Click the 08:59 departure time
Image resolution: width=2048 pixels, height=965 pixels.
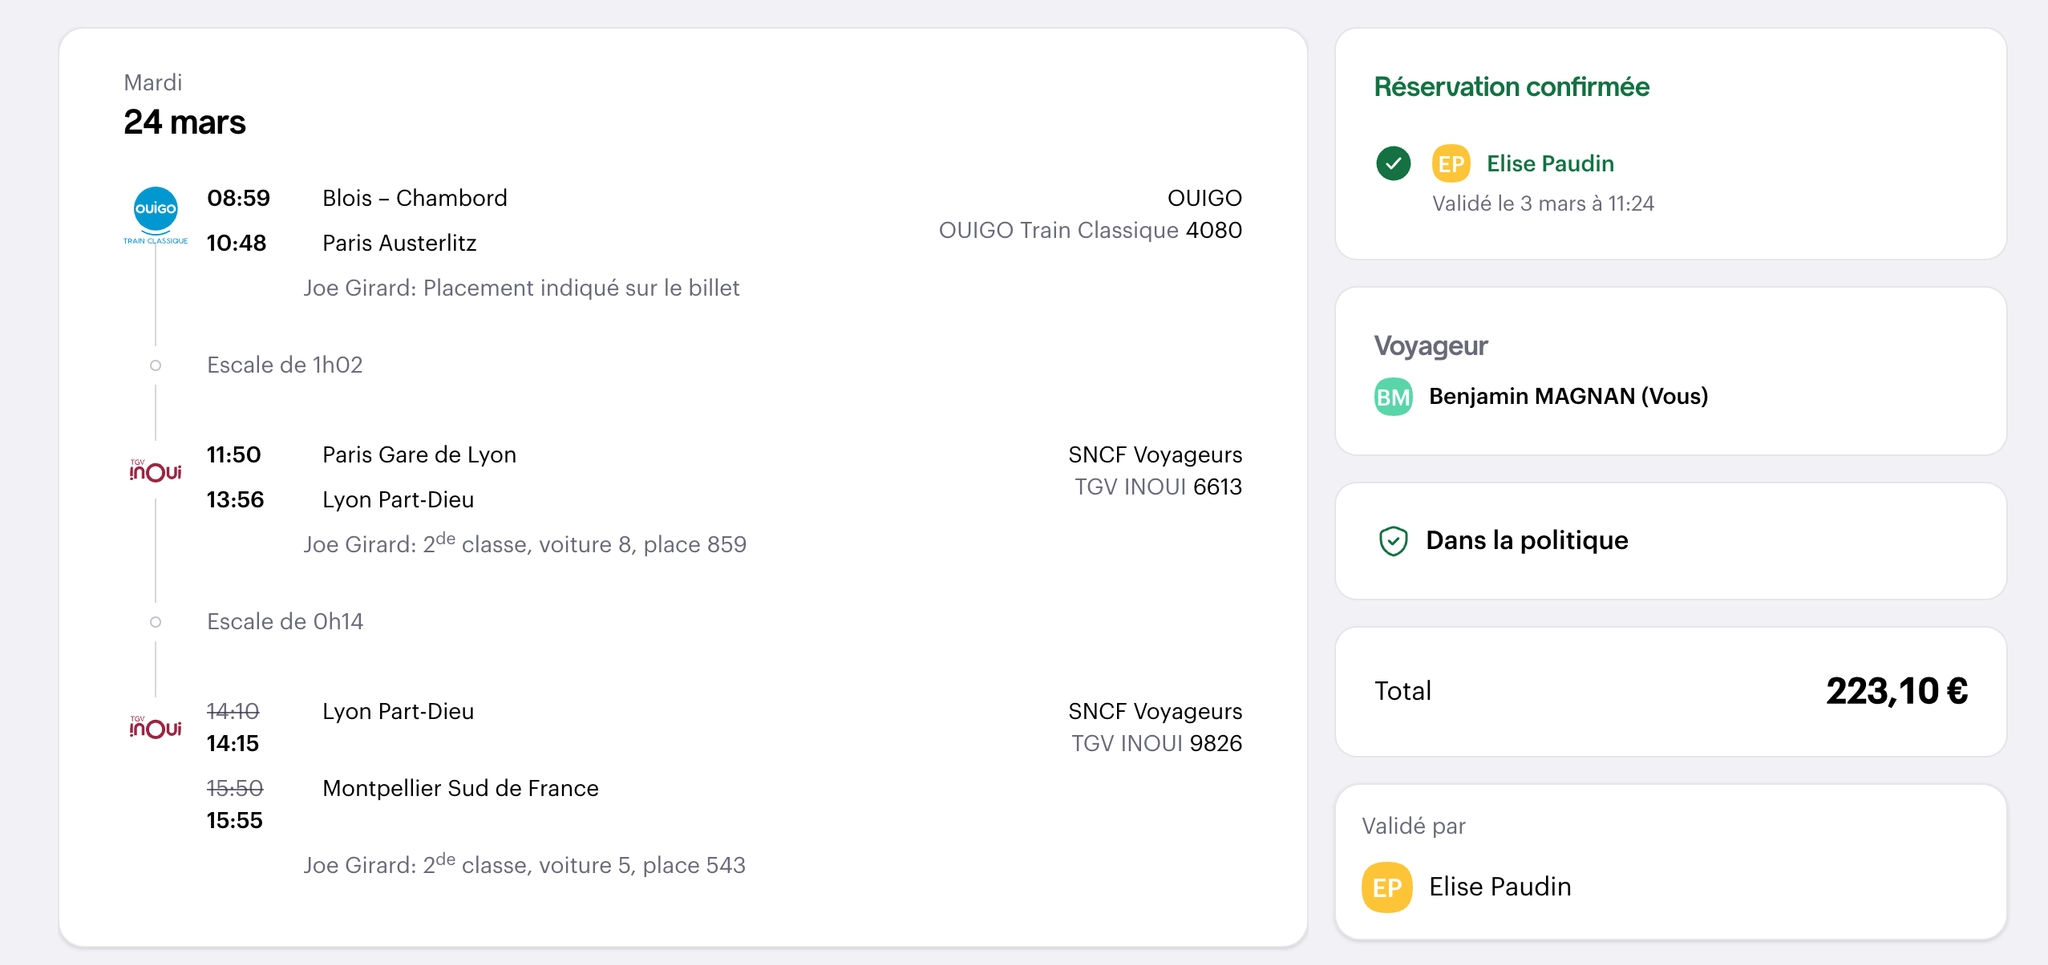(x=238, y=198)
